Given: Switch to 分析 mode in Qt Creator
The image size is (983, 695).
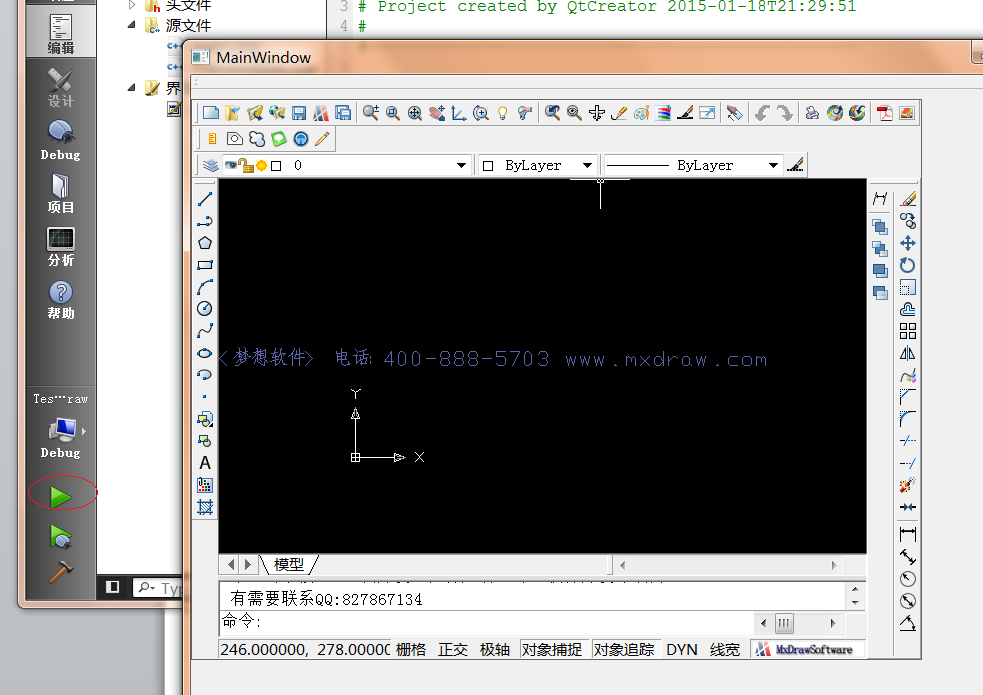Looking at the screenshot, I should [x=61, y=247].
